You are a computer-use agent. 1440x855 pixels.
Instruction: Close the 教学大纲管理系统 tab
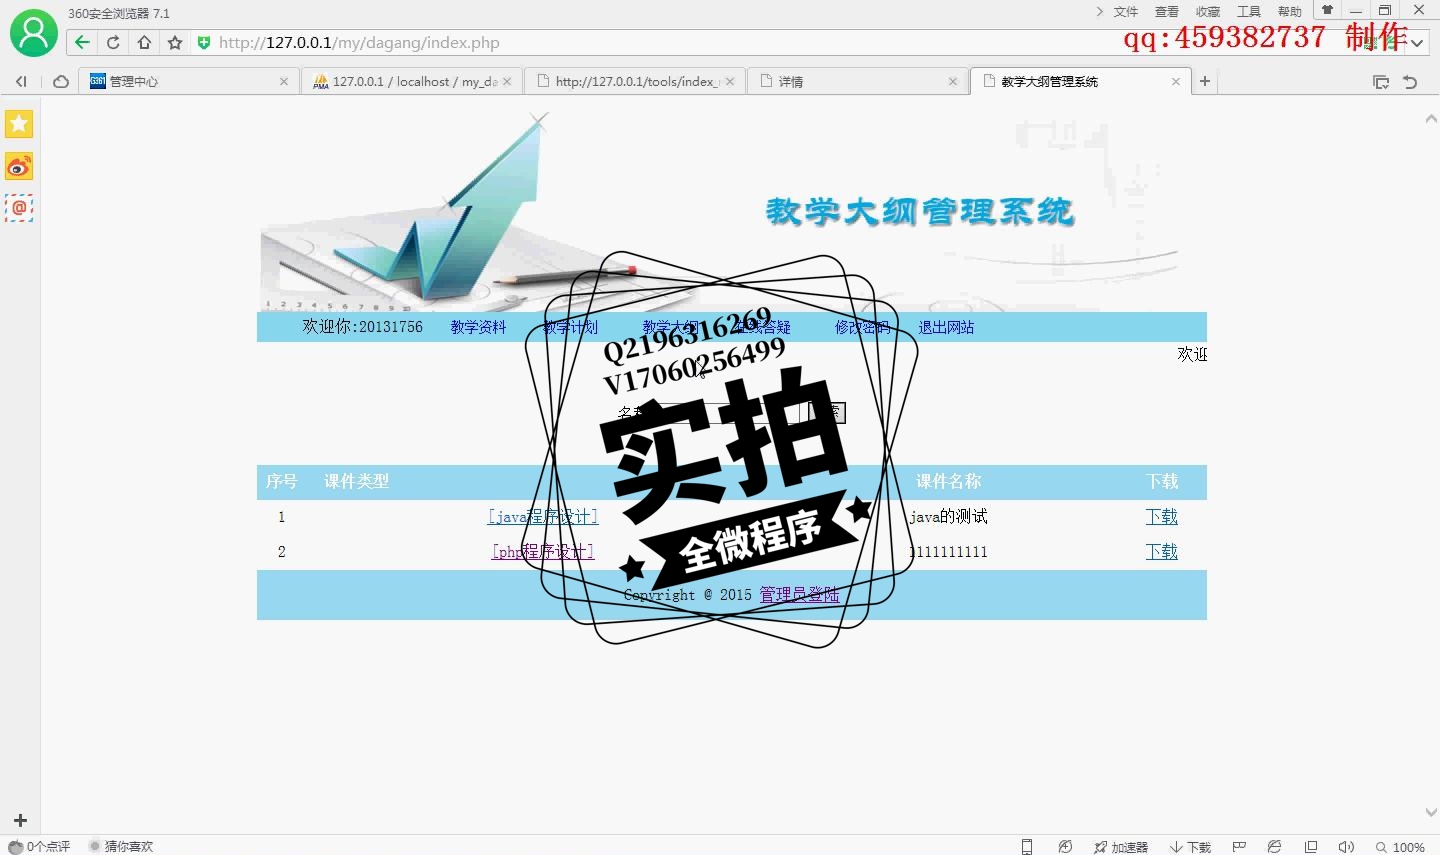click(1176, 82)
